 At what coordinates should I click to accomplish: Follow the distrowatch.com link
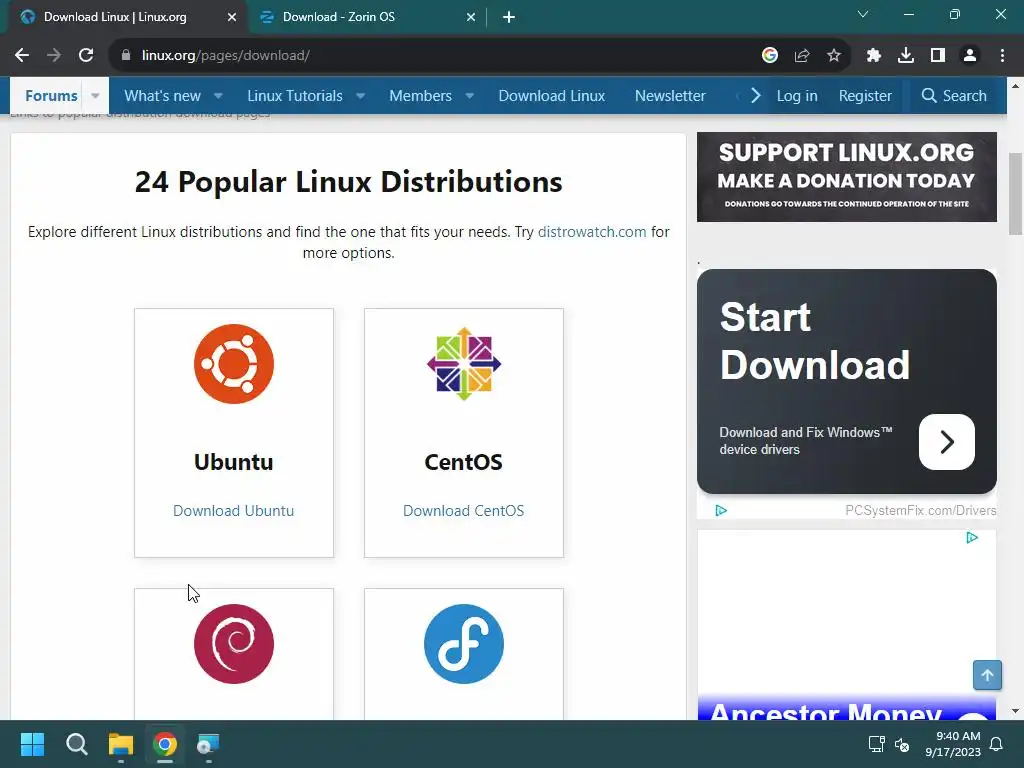[592, 232]
